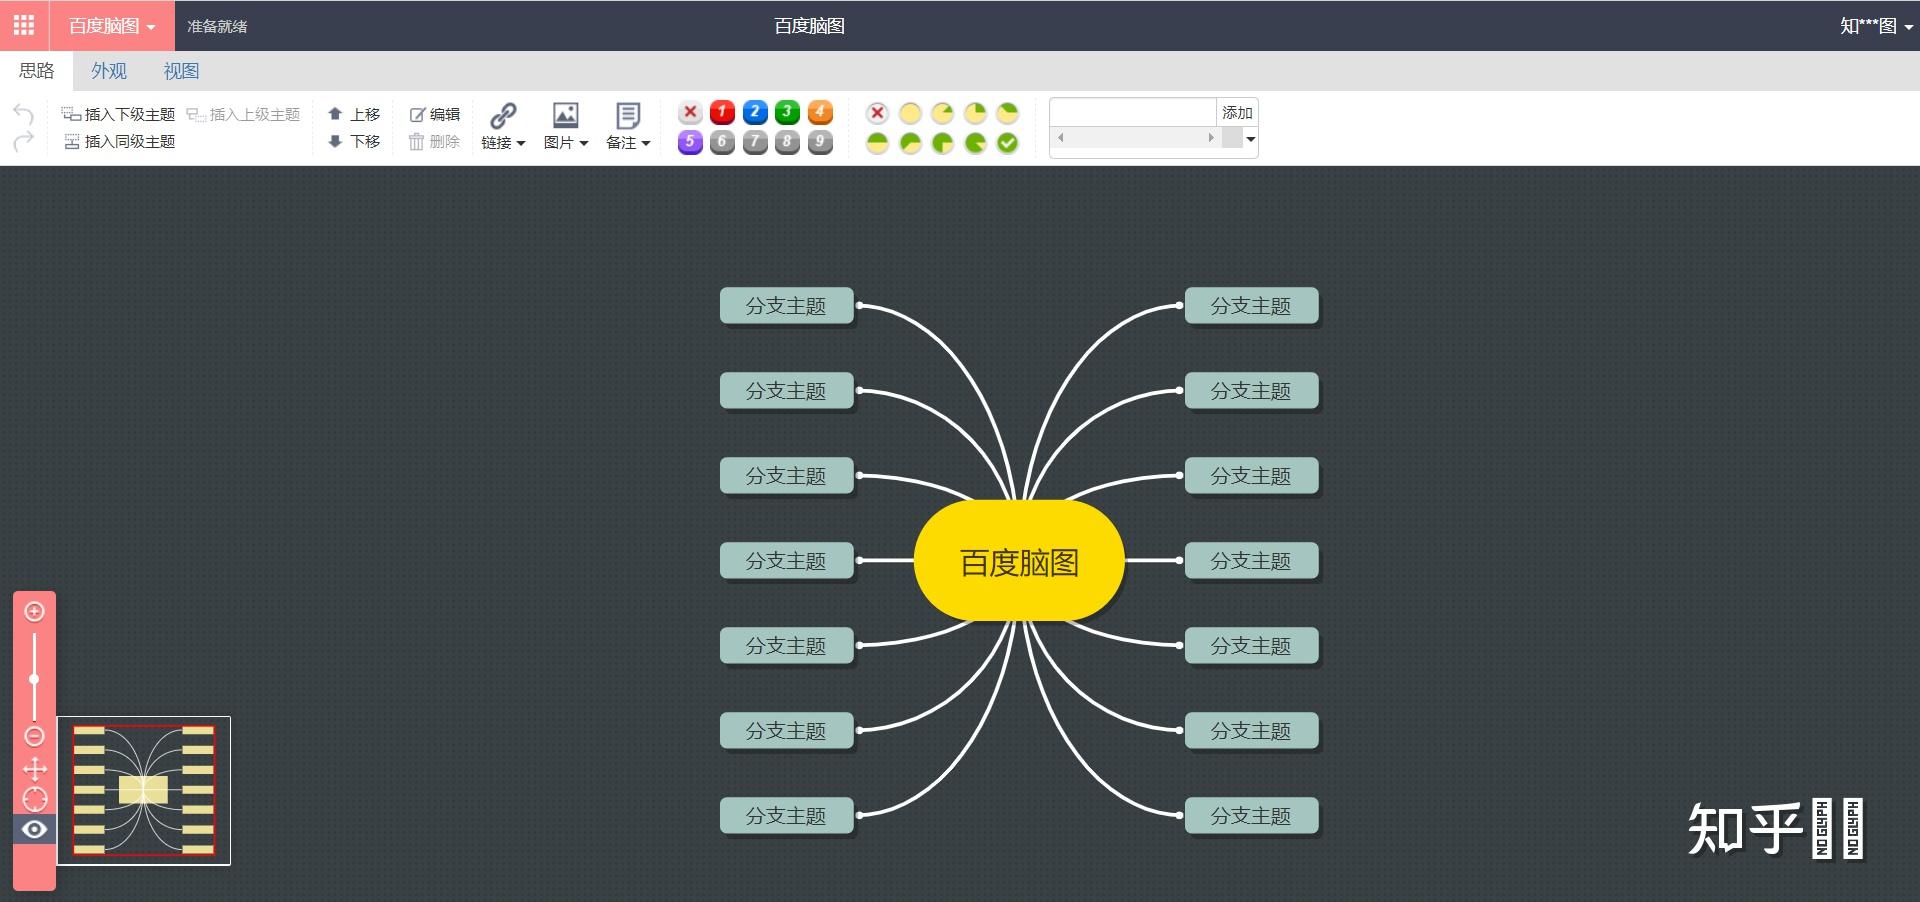The image size is (1920, 902).
Task: Switch to the 视图 tab
Action: [x=181, y=71]
